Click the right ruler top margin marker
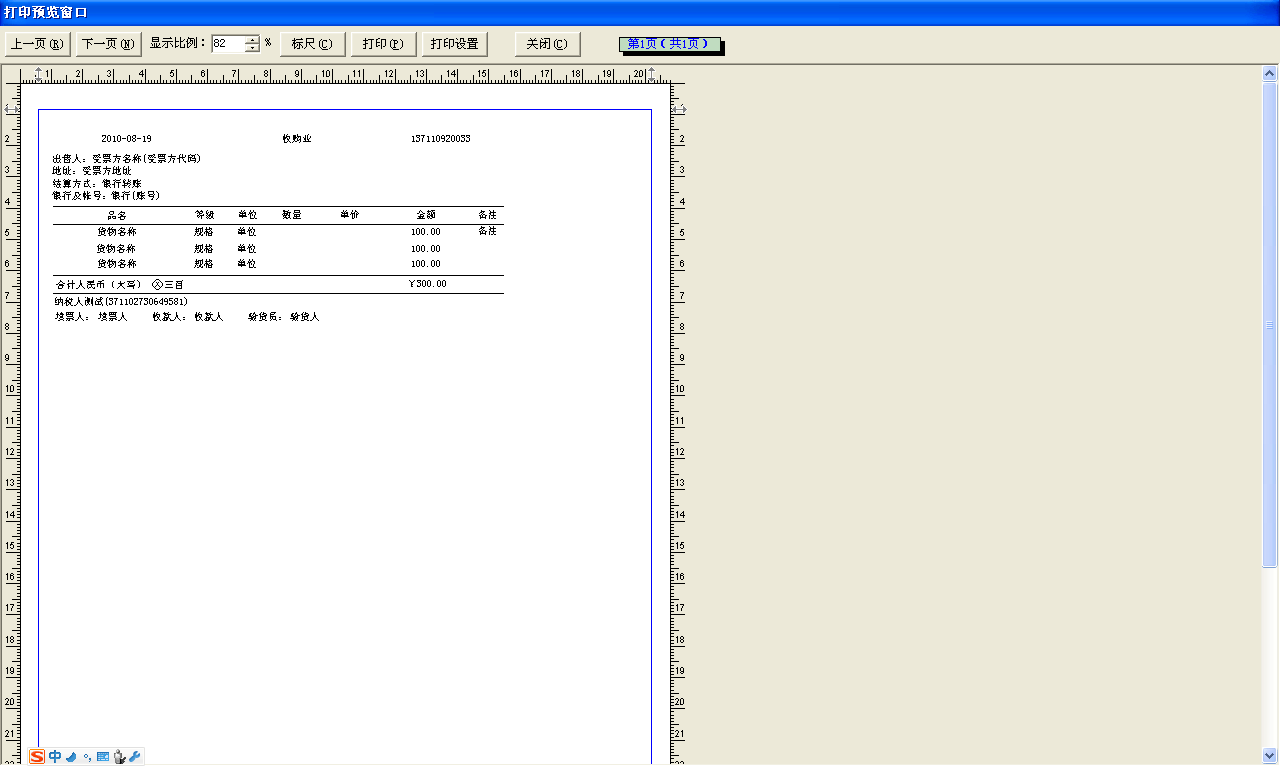Image resolution: width=1280 pixels, height=766 pixels. pos(678,108)
